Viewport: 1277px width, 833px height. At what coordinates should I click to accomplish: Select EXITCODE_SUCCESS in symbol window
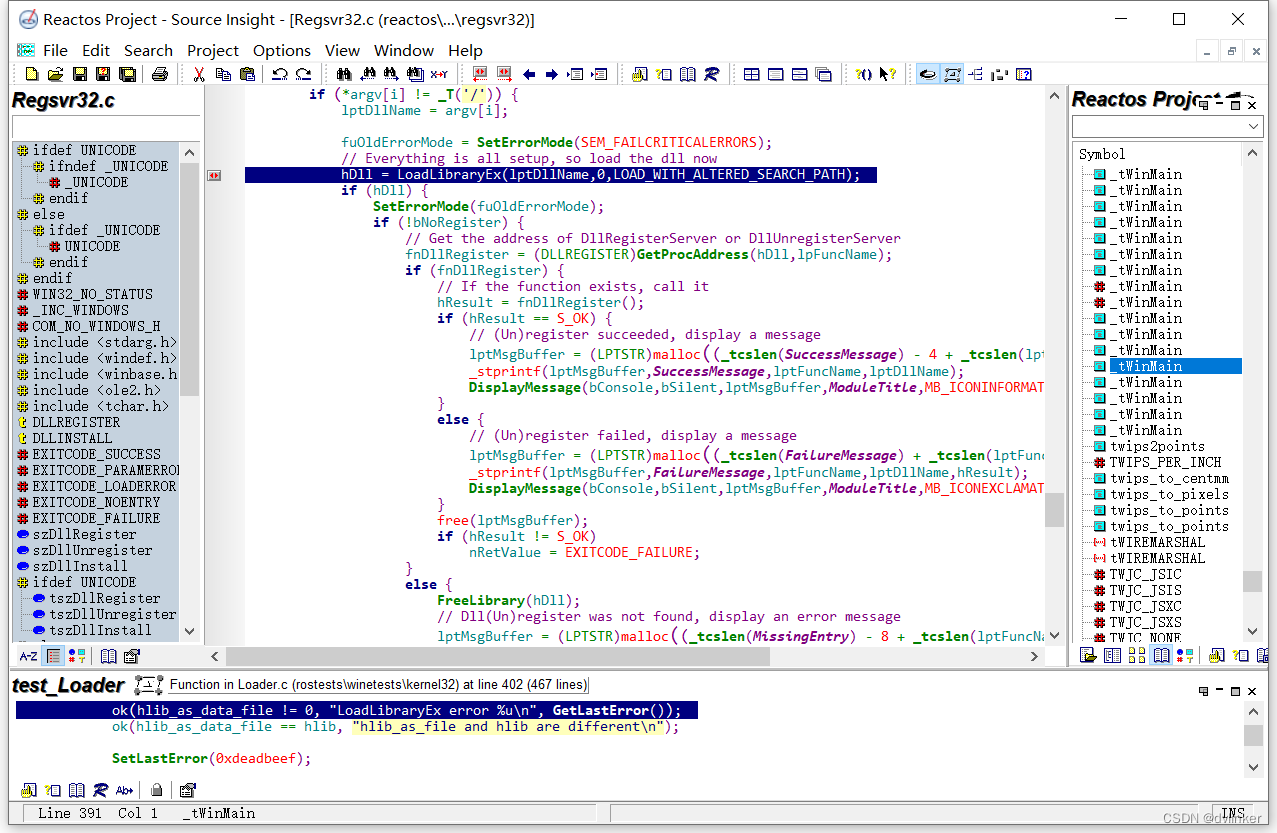pos(96,454)
